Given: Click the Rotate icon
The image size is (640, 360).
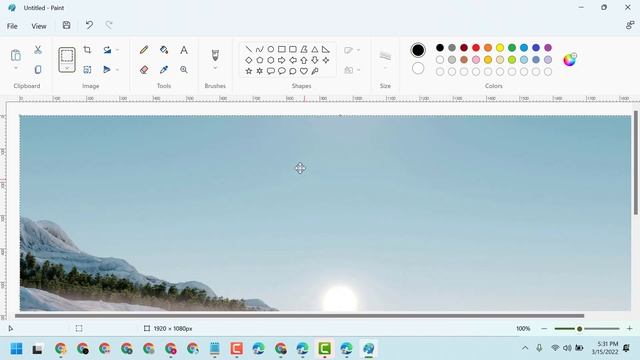Looking at the screenshot, I should click(107, 50).
